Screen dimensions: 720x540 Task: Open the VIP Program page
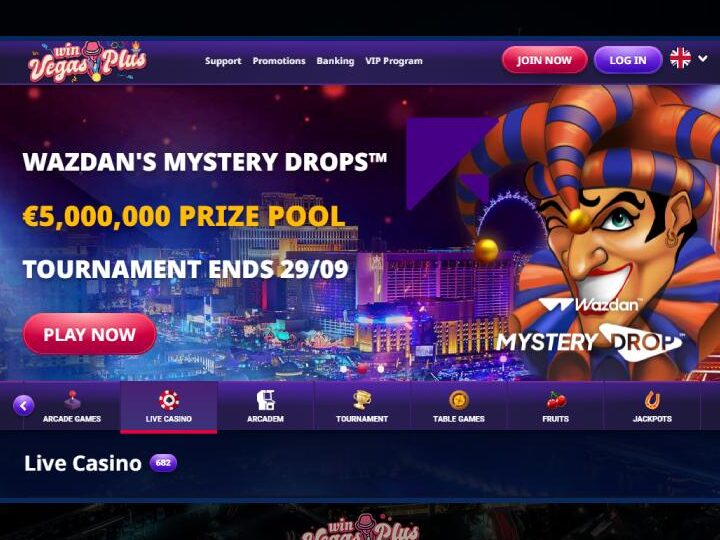[x=394, y=61]
